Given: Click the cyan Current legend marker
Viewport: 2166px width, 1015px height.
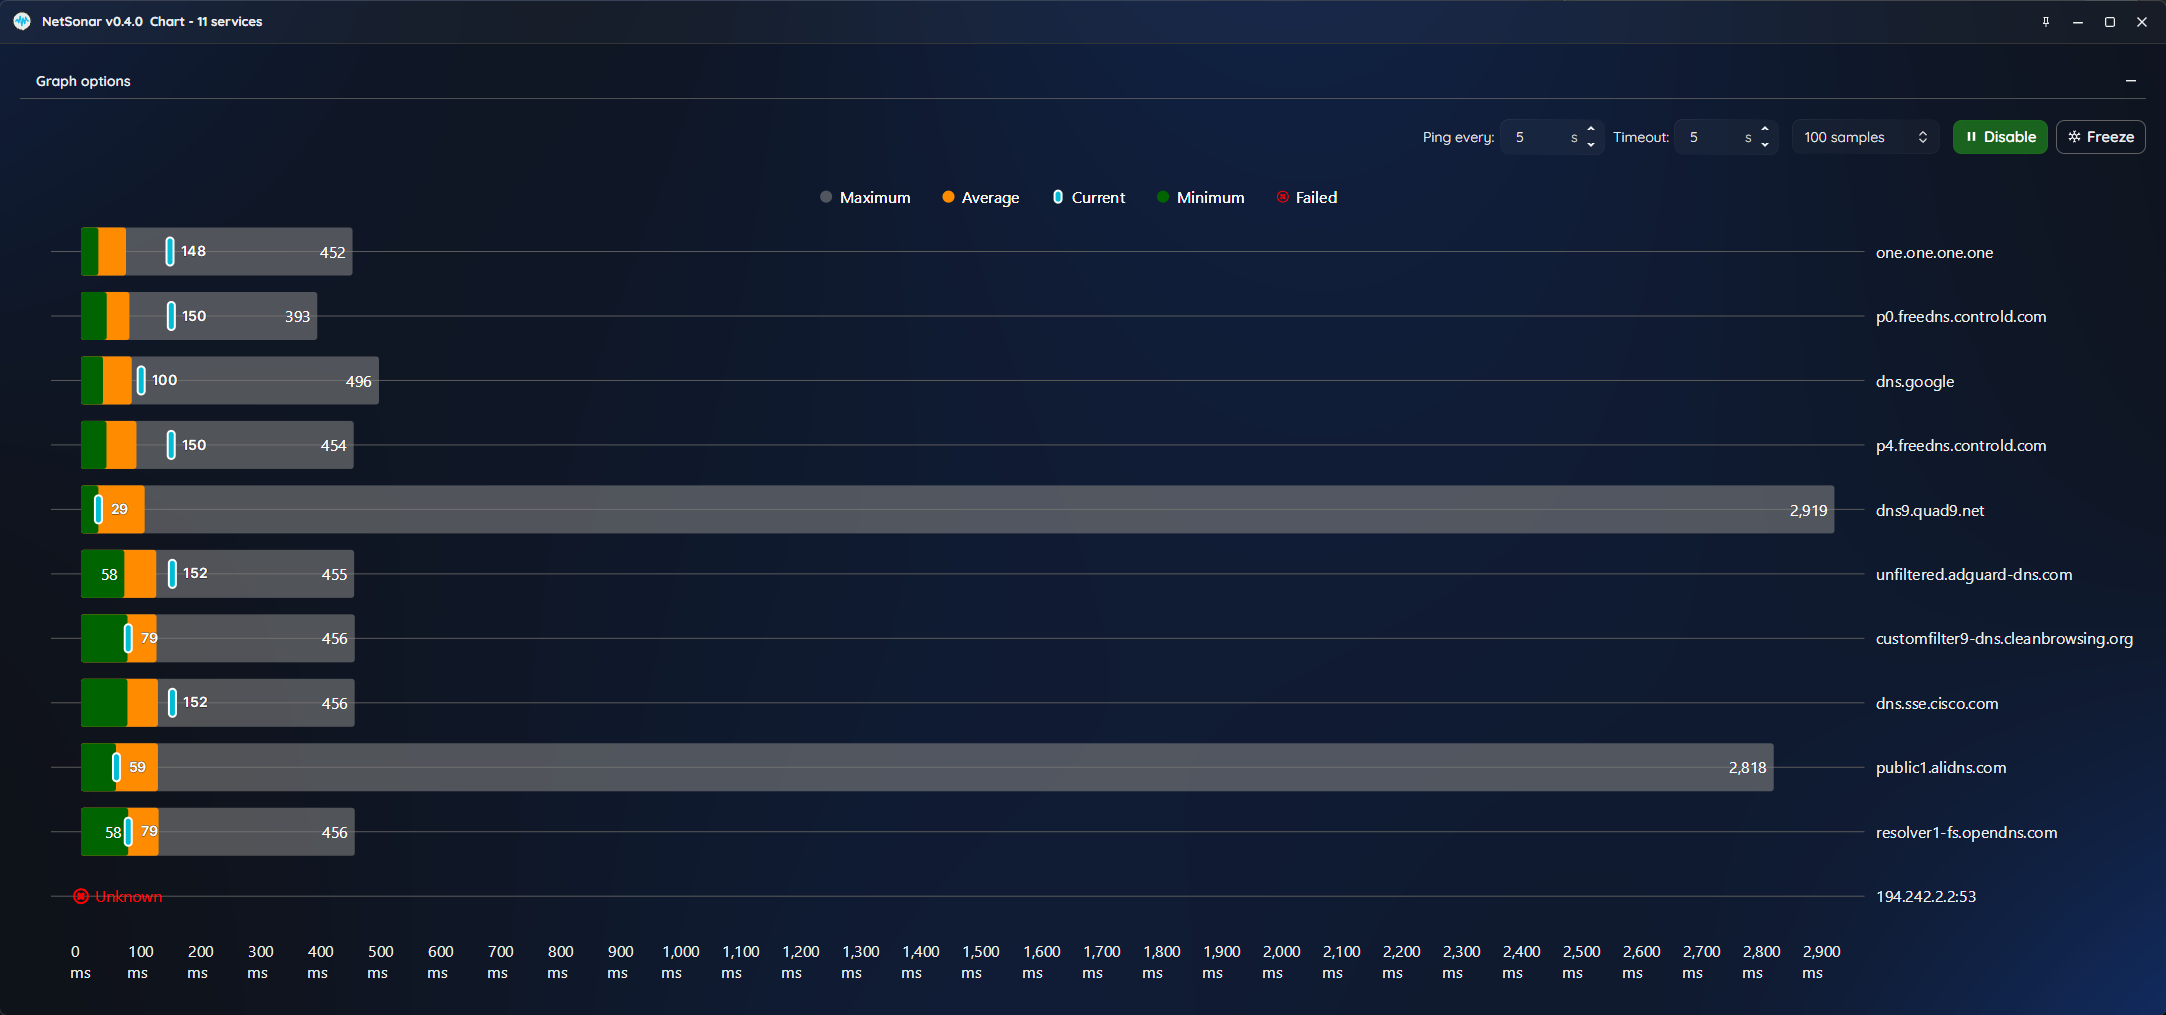Looking at the screenshot, I should tap(1058, 197).
